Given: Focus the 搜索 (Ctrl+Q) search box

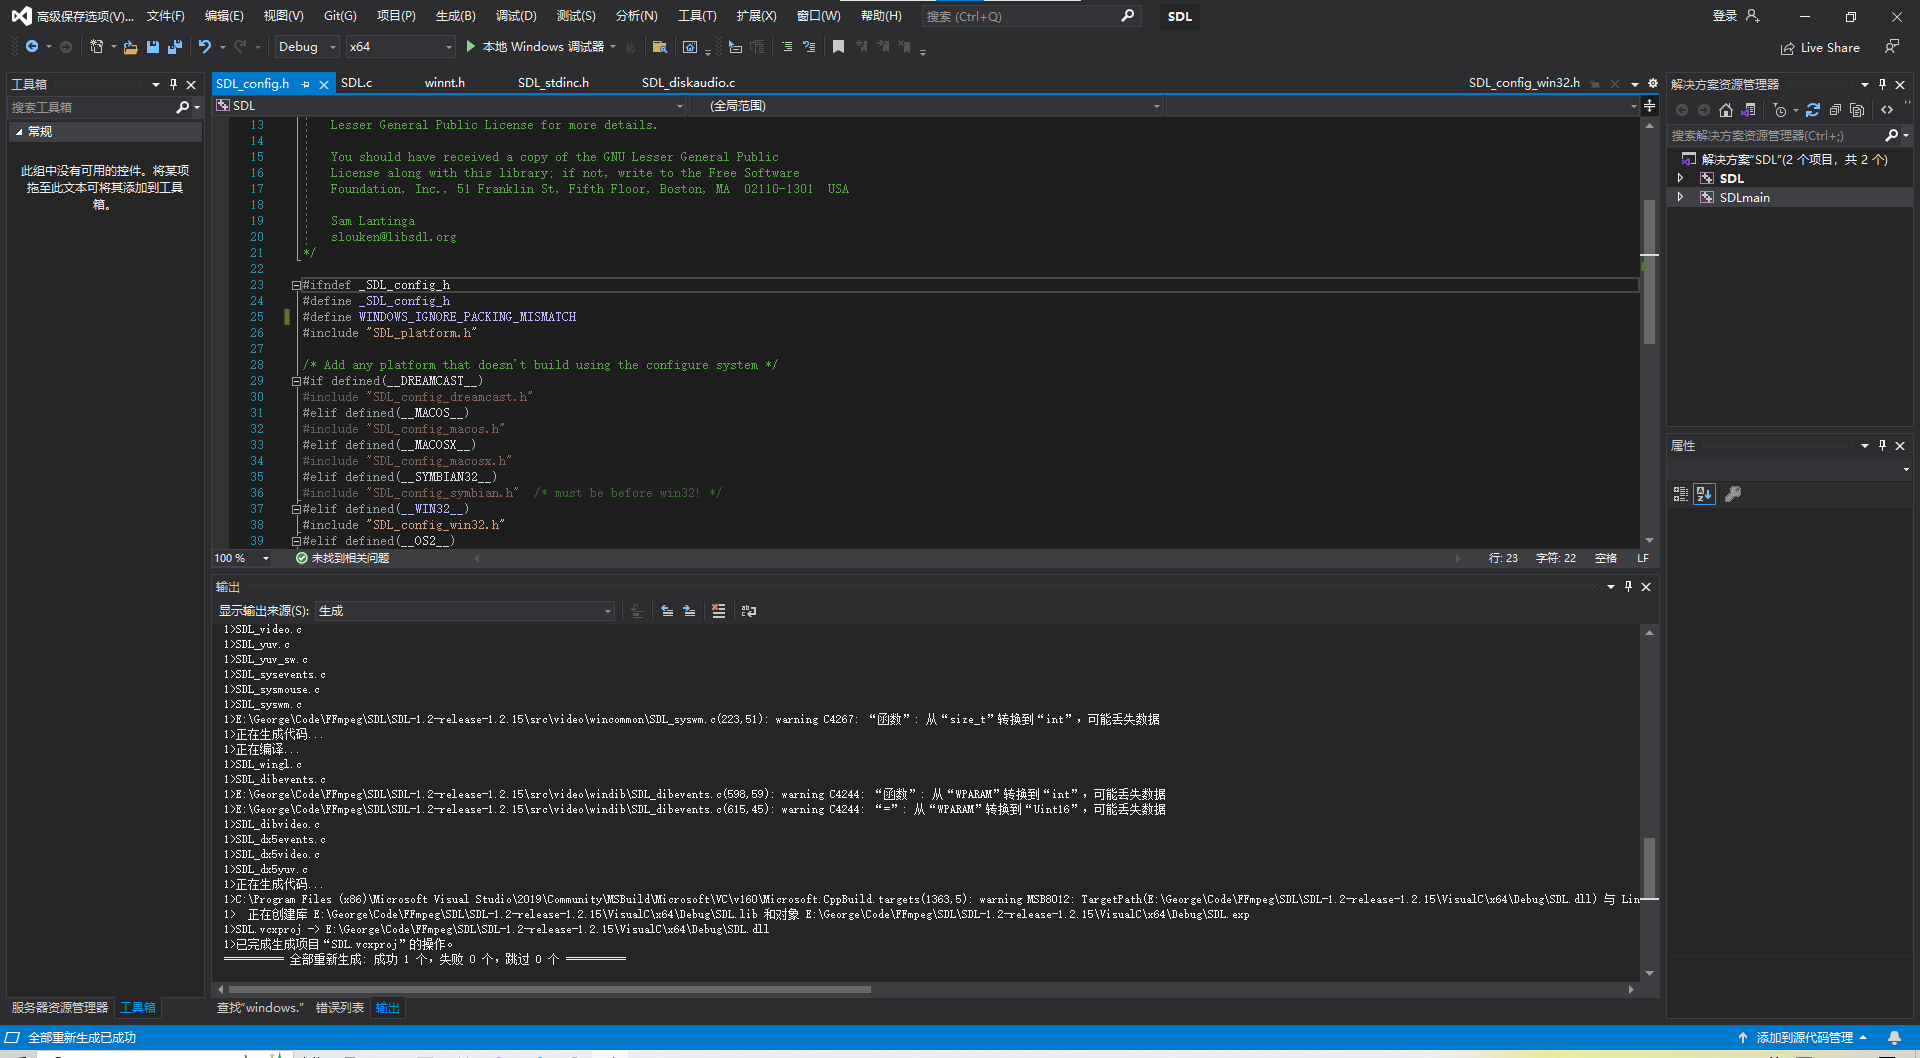Looking at the screenshot, I should (x=1029, y=16).
